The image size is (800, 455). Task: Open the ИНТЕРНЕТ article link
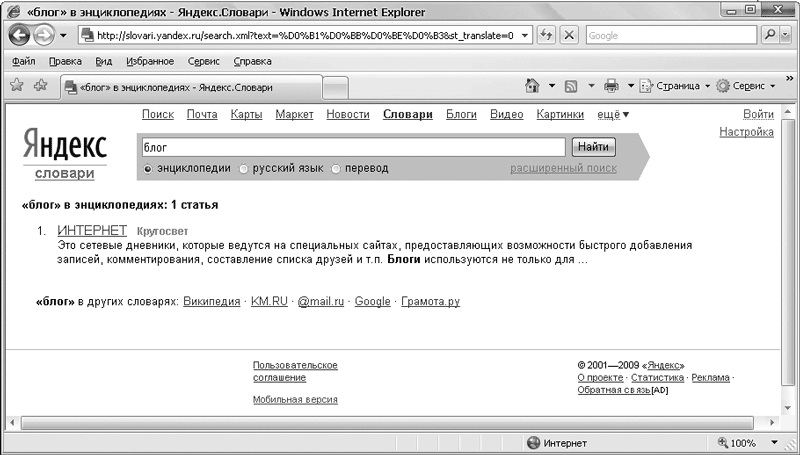pos(92,230)
